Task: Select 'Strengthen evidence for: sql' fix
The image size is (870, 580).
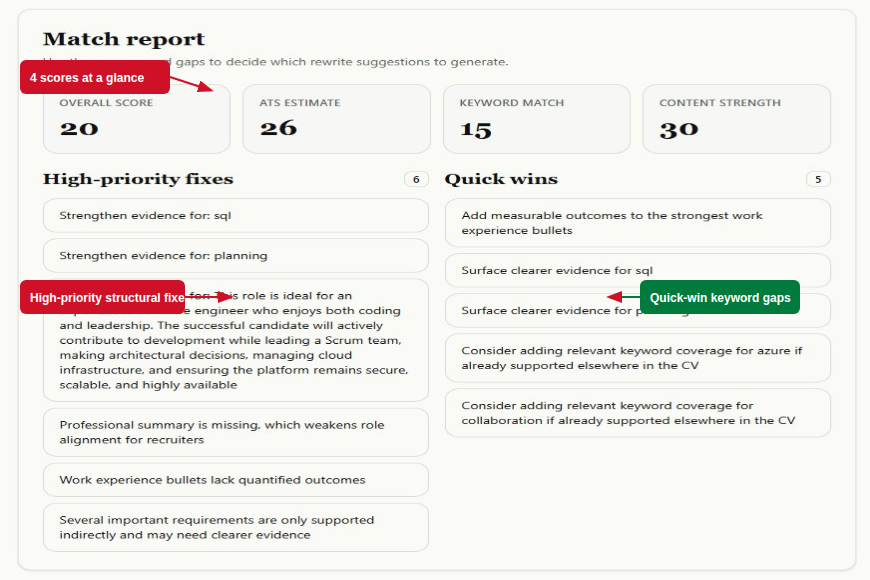Action: [236, 215]
